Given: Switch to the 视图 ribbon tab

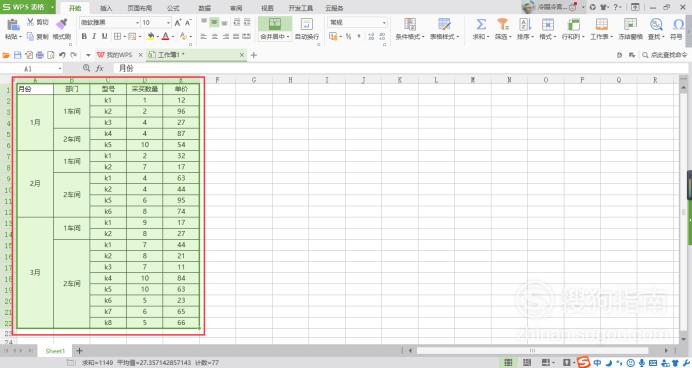Looking at the screenshot, I should pos(267,8).
